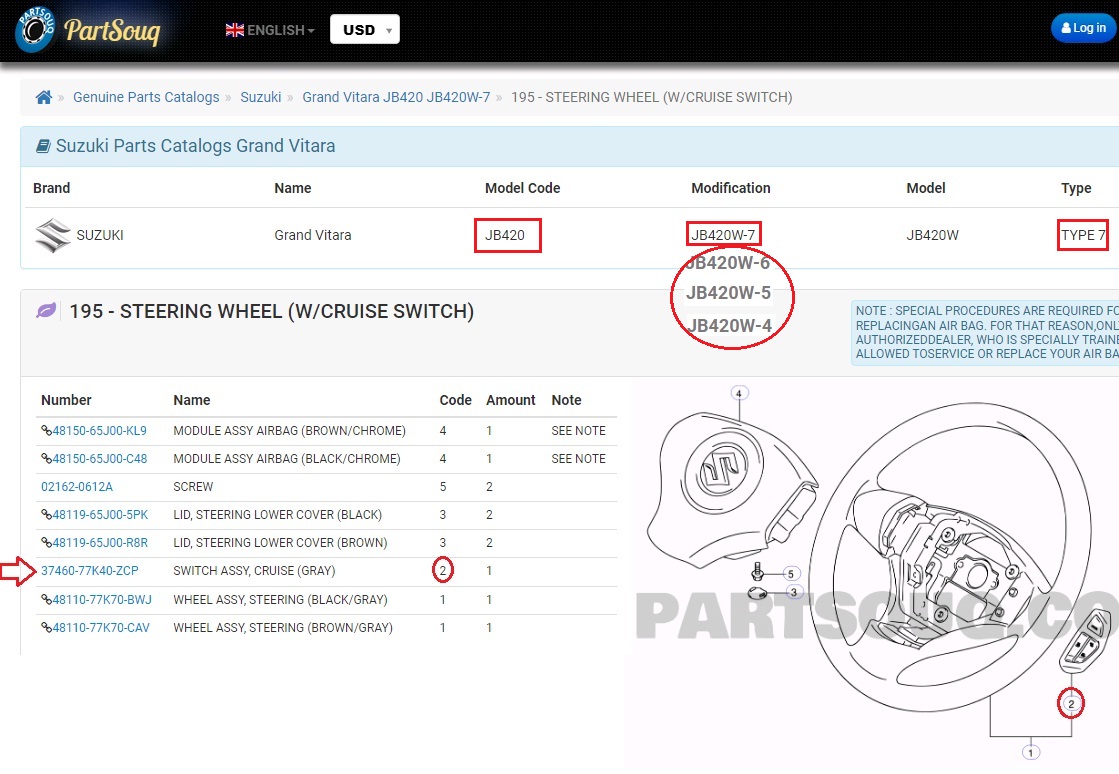Click the Grand Vitara name cell
The height and width of the screenshot is (774, 1119).
[313, 235]
